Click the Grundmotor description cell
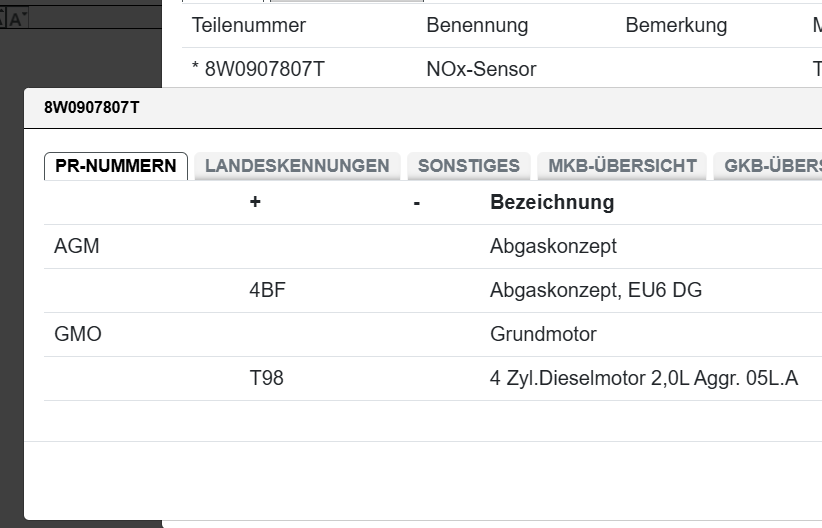 [x=543, y=334]
